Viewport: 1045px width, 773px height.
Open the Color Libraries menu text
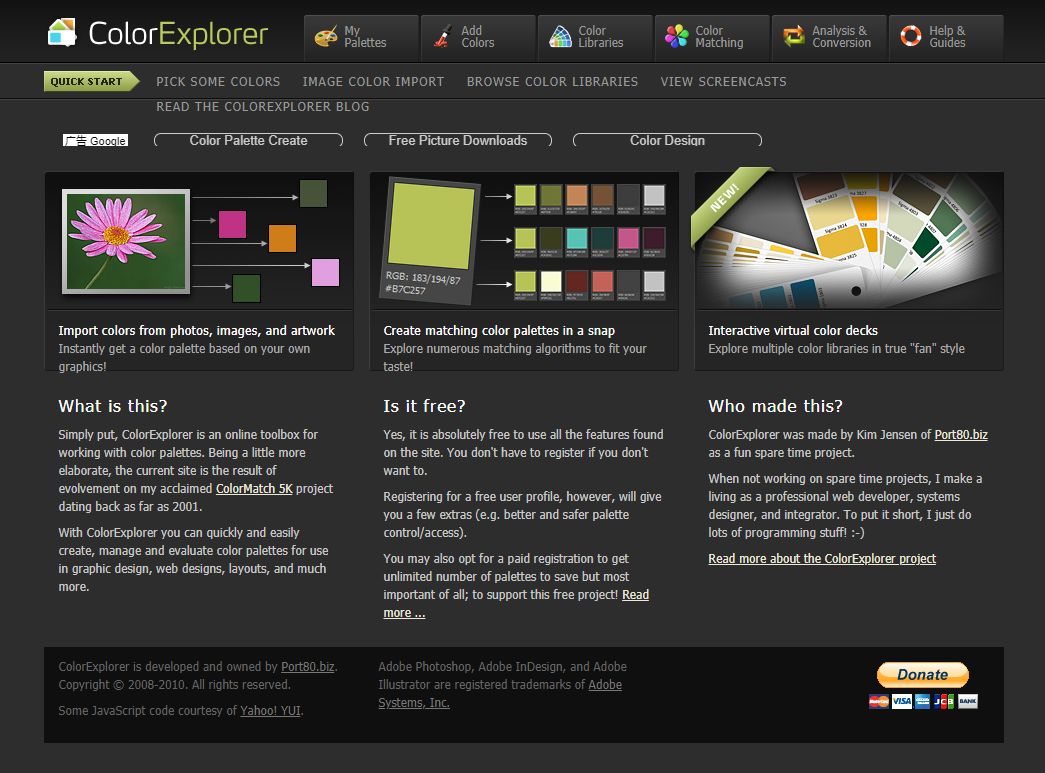point(600,37)
